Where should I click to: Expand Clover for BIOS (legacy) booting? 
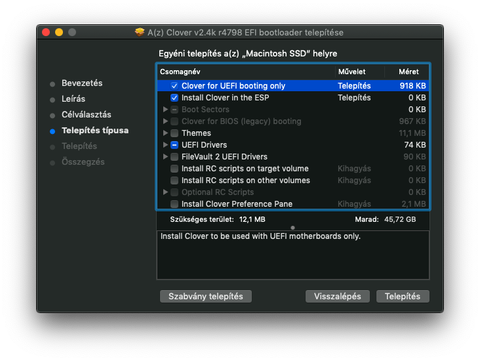[165, 121]
